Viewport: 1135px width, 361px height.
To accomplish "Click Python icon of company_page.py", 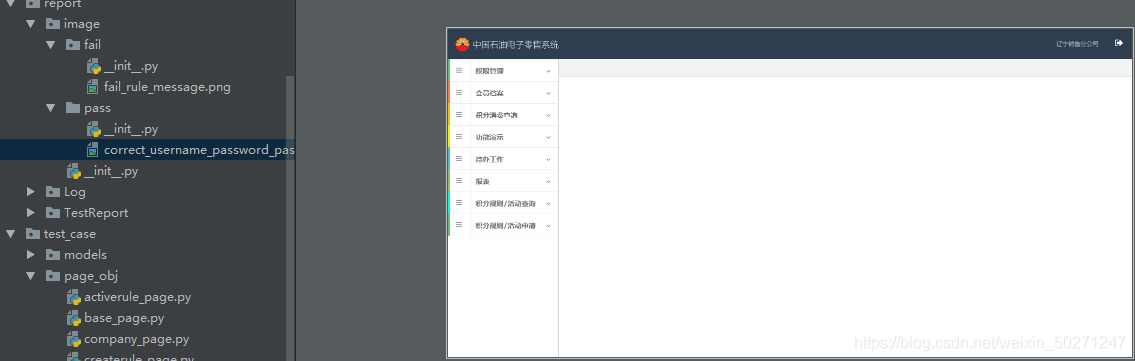I will click(x=73, y=339).
